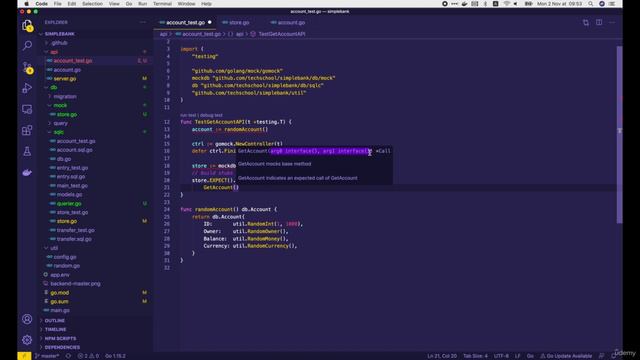The image size is (640, 360).
Task: Click the run test code lens
Action: click(188, 115)
